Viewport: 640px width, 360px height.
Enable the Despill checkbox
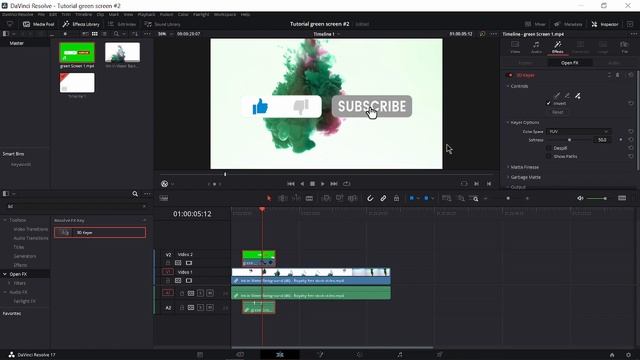[549, 148]
